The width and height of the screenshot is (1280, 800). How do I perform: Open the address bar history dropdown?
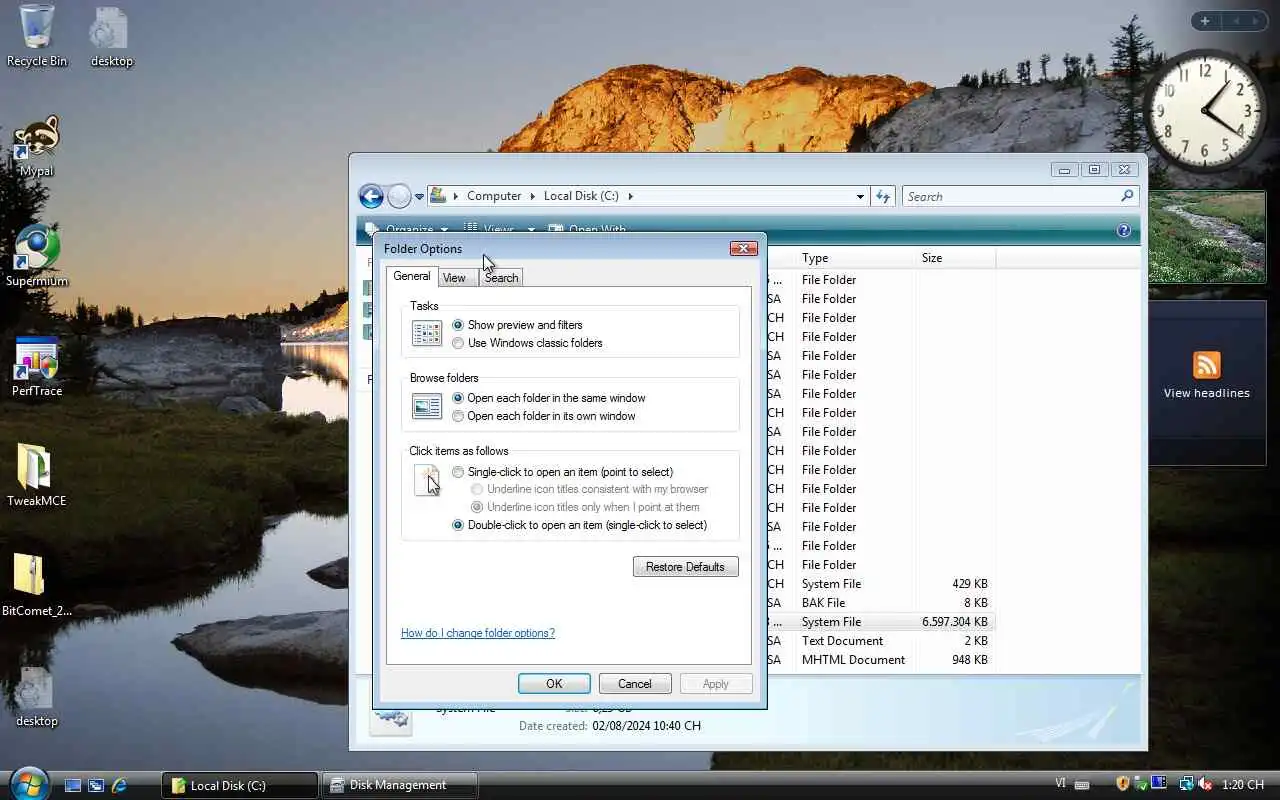[860, 197]
